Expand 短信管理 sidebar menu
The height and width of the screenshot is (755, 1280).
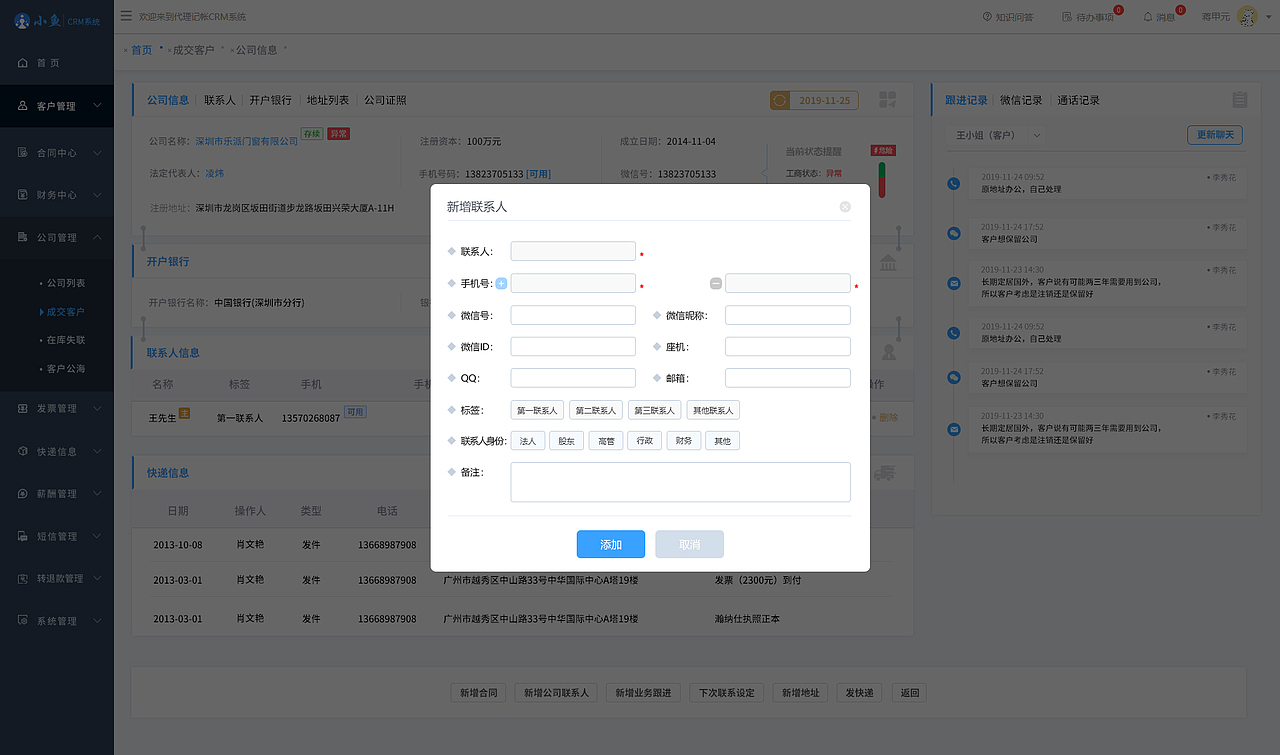tap(57, 537)
